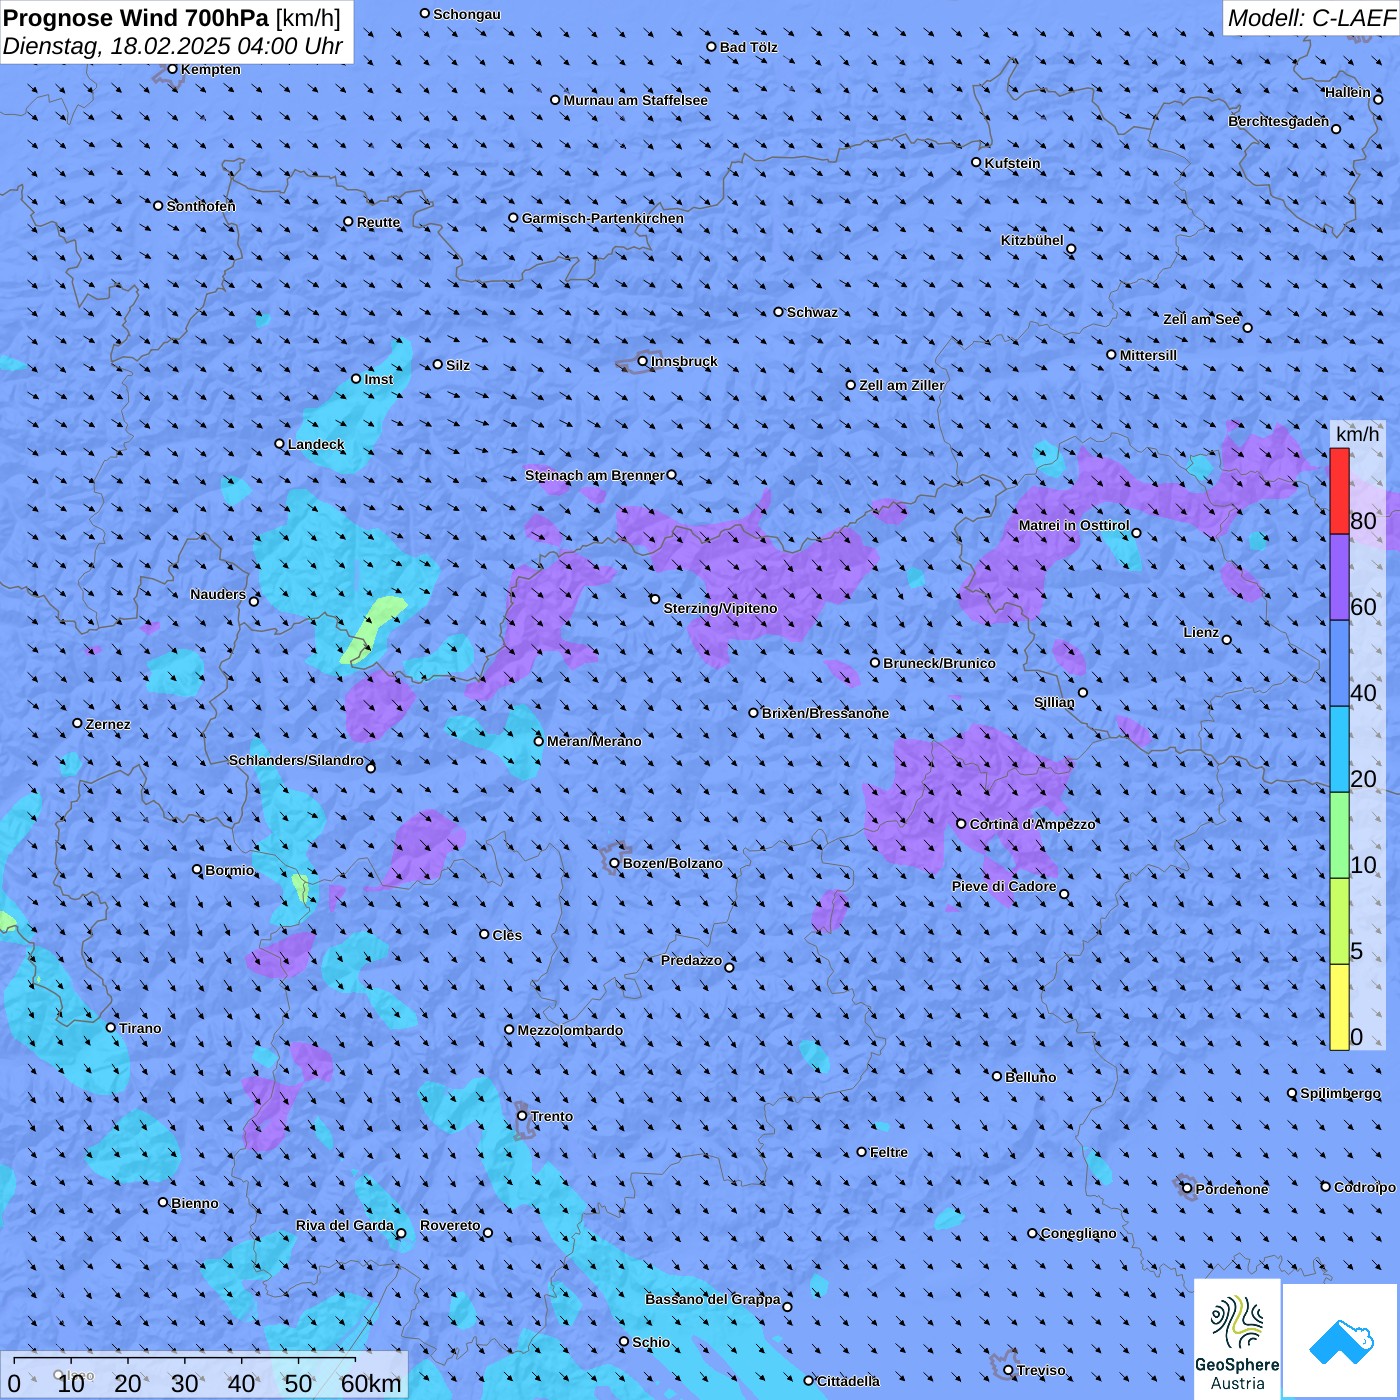Click the Bruneck/Brunico label
The height and width of the screenshot is (1400, 1400).
point(939,663)
